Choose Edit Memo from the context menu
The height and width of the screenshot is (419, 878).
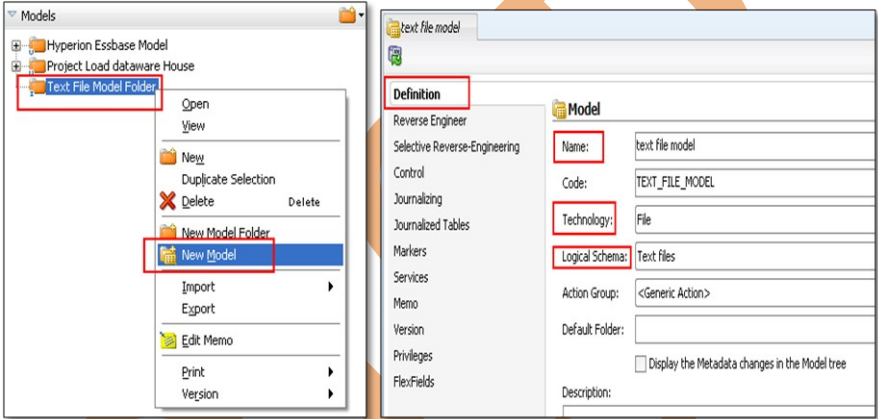click(x=207, y=340)
